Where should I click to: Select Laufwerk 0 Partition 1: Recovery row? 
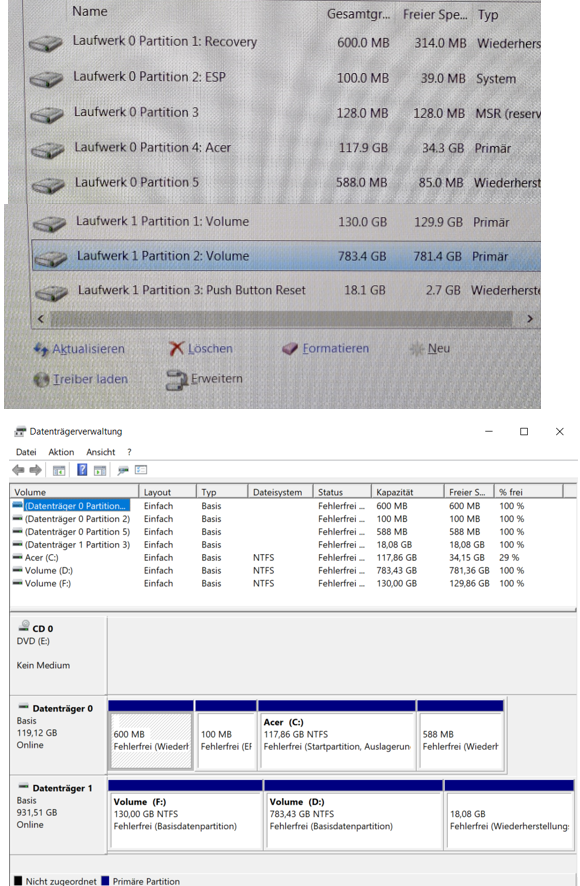284,42
